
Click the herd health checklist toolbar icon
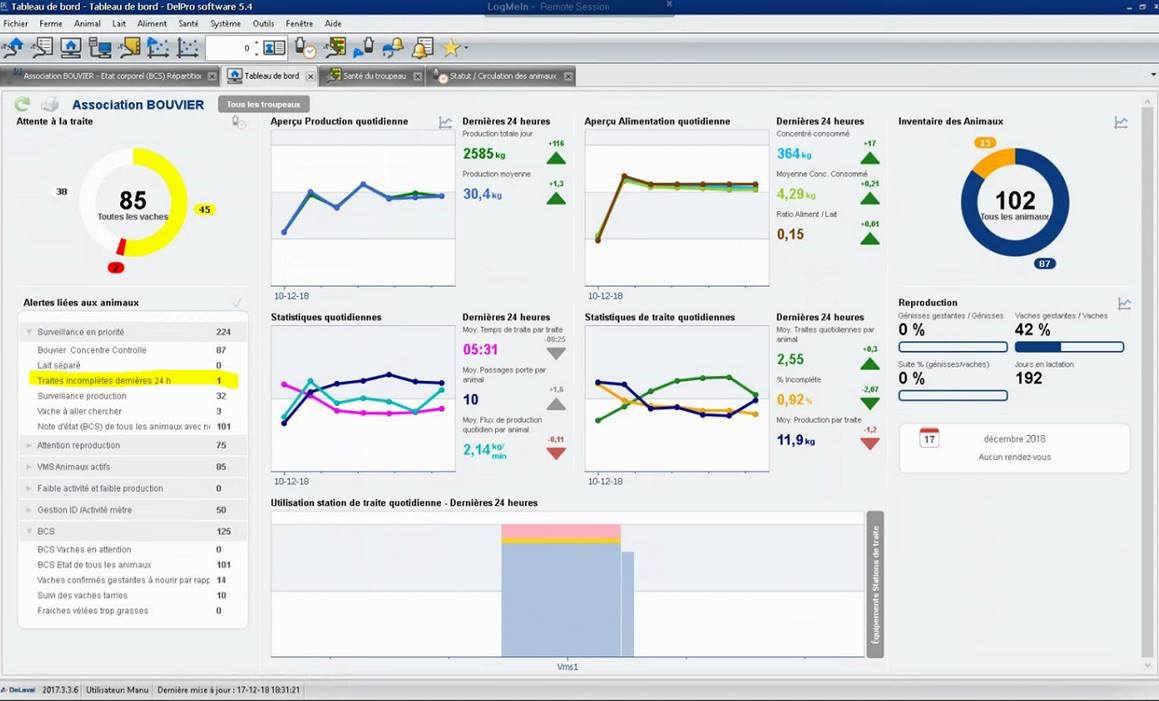pyautogui.click(x=335, y=48)
